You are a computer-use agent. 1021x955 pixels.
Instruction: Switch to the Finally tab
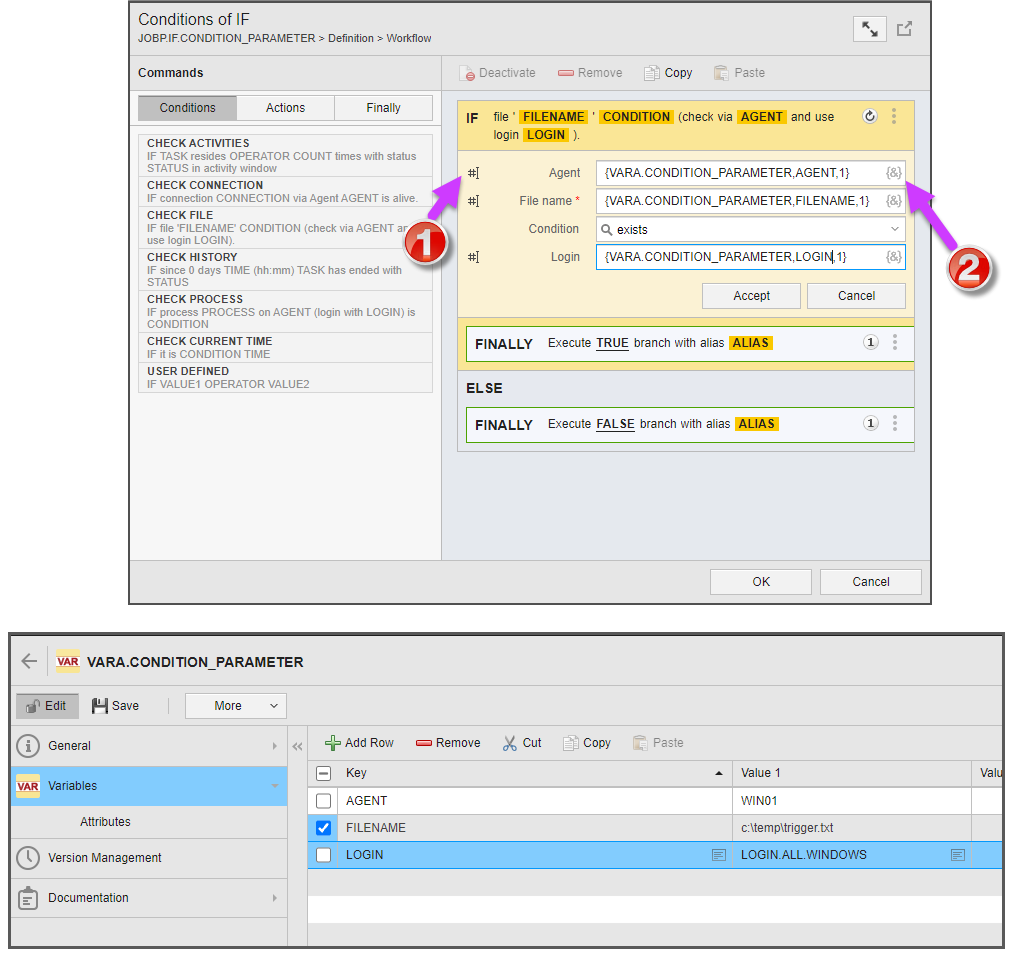tap(383, 107)
